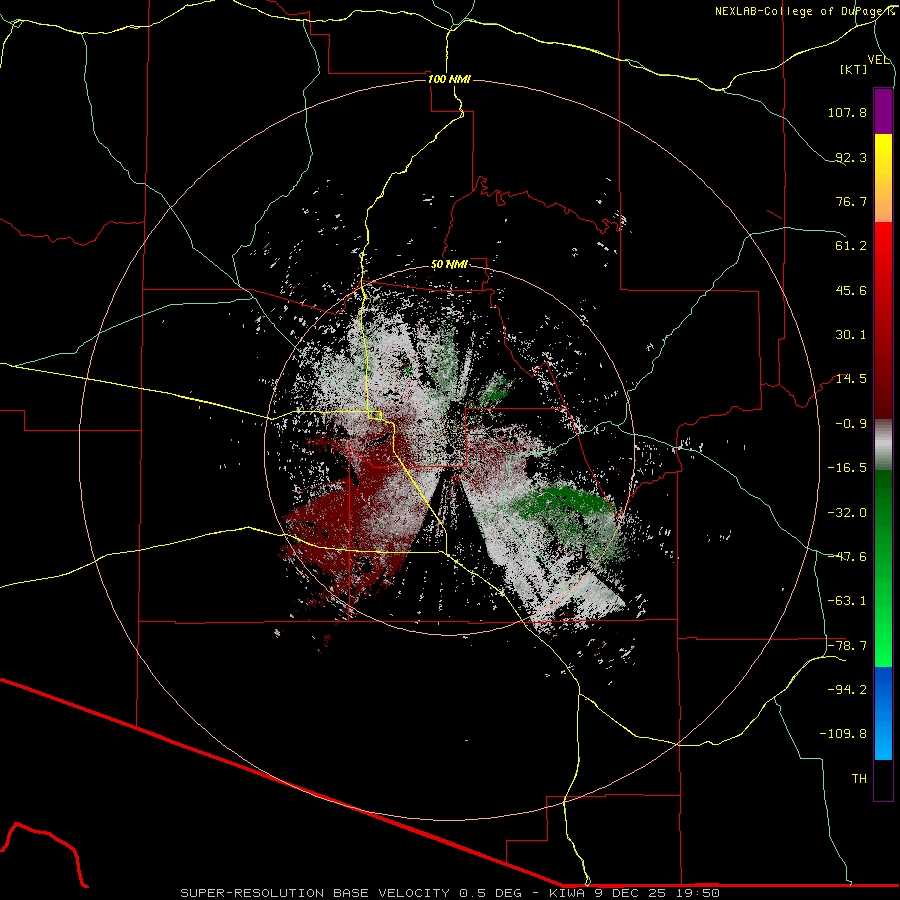Click the -78.7 value on velocity scale
This screenshot has height=900, width=900.
[847, 646]
